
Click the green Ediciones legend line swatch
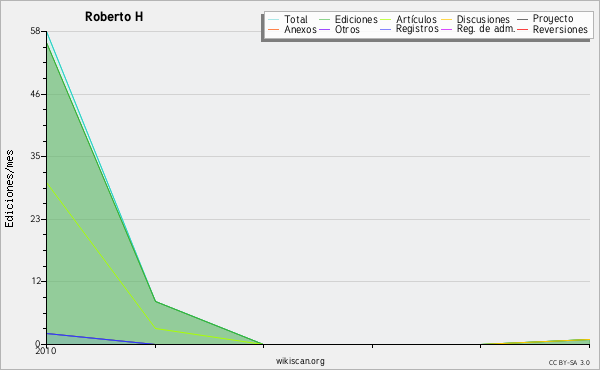point(324,20)
